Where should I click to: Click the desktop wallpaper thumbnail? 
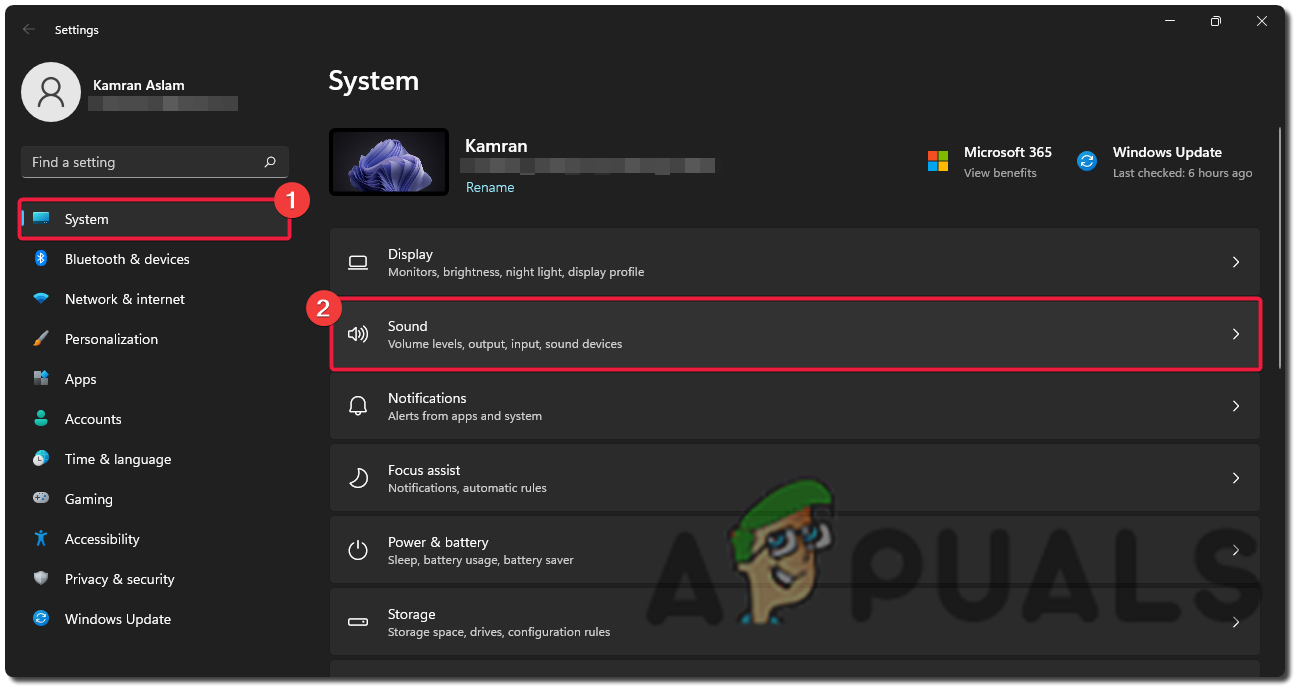click(389, 161)
